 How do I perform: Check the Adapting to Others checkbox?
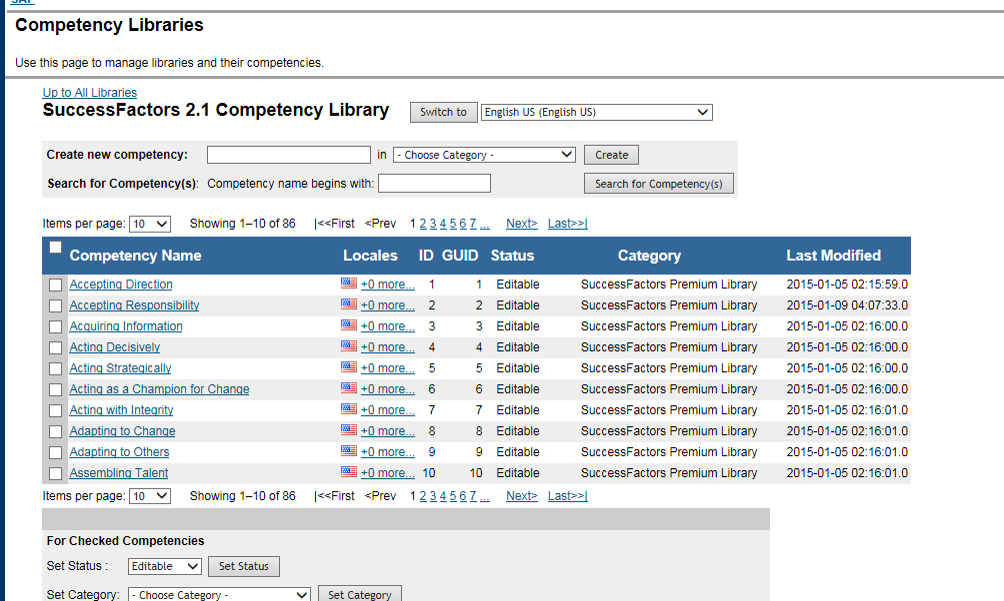point(56,453)
